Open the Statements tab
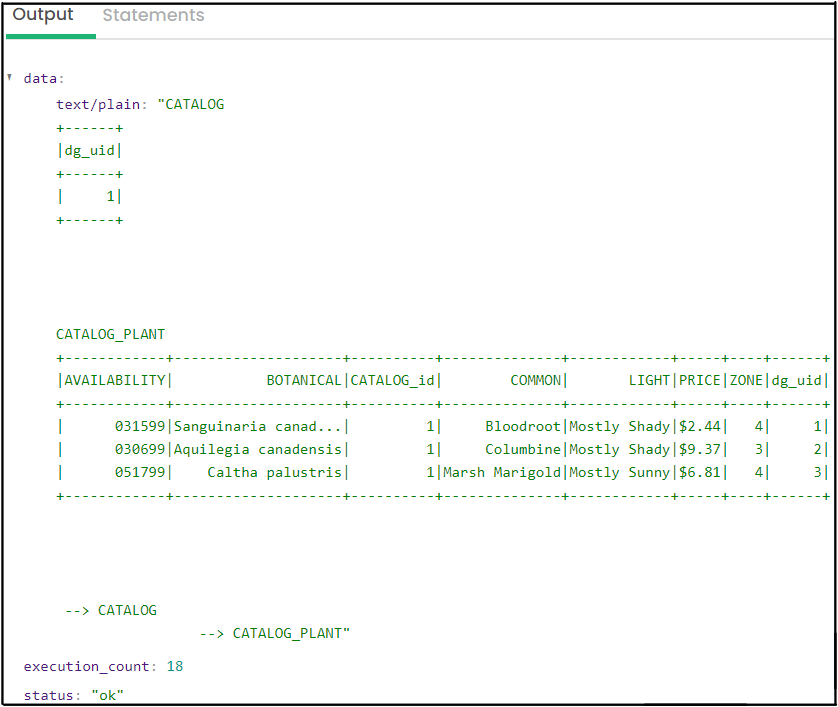Screen dimensions: 838x707 pos(153,16)
